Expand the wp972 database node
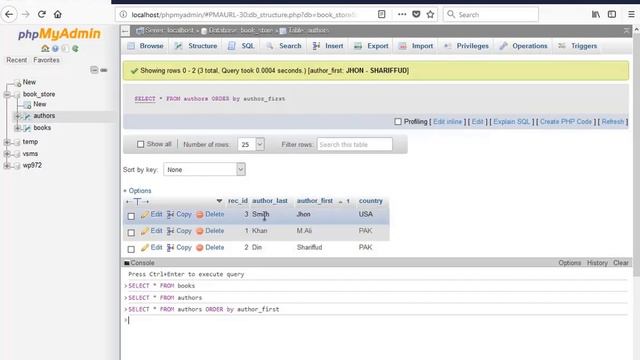640x360 pixels. coord(7,166)
